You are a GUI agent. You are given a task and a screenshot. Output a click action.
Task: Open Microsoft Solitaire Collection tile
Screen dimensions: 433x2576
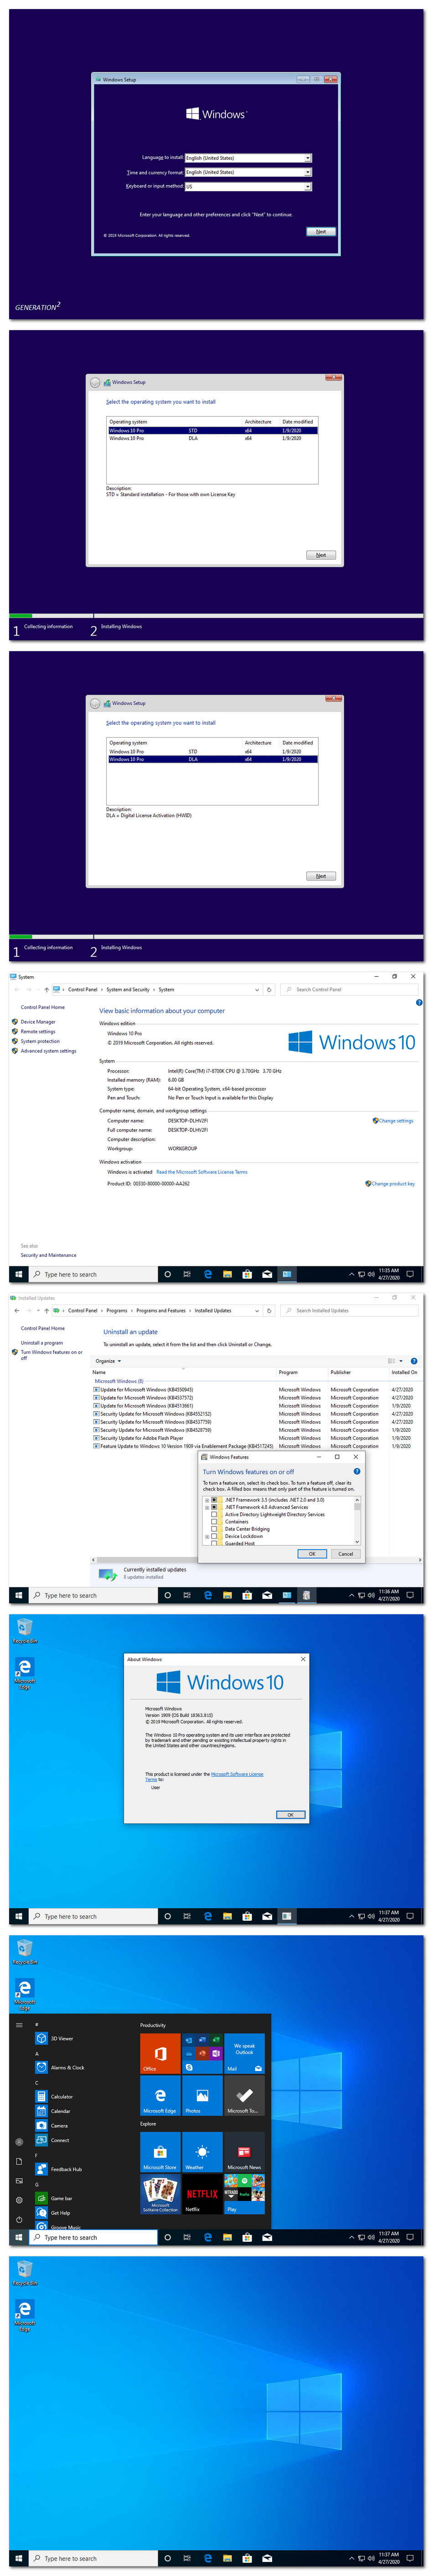[x=160, y=2194]
